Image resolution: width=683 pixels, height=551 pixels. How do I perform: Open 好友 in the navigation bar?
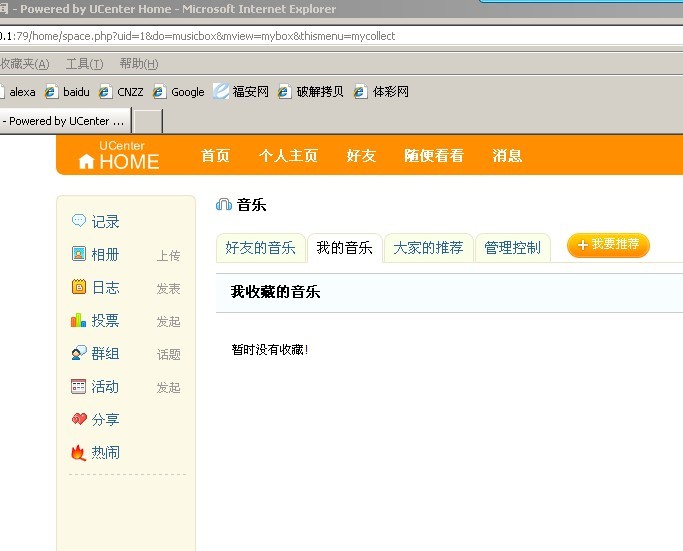tap(361, 155)
